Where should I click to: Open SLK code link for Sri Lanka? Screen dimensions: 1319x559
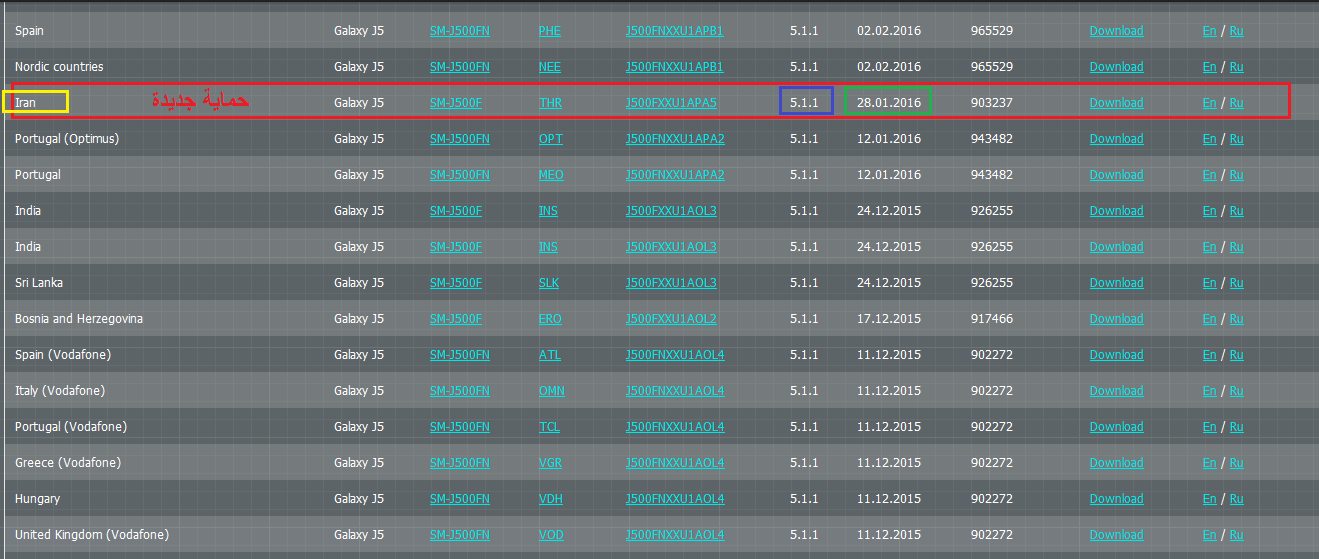549,283
